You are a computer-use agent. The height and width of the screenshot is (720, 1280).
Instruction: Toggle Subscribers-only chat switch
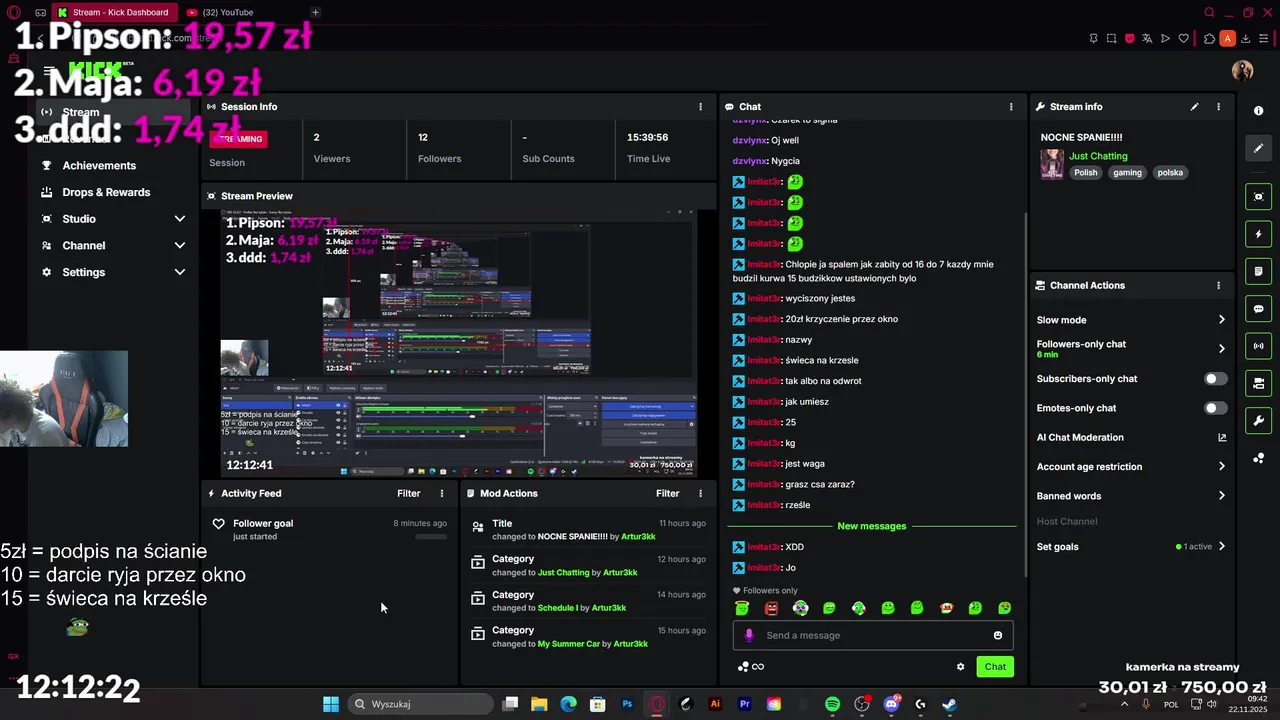1215,379
